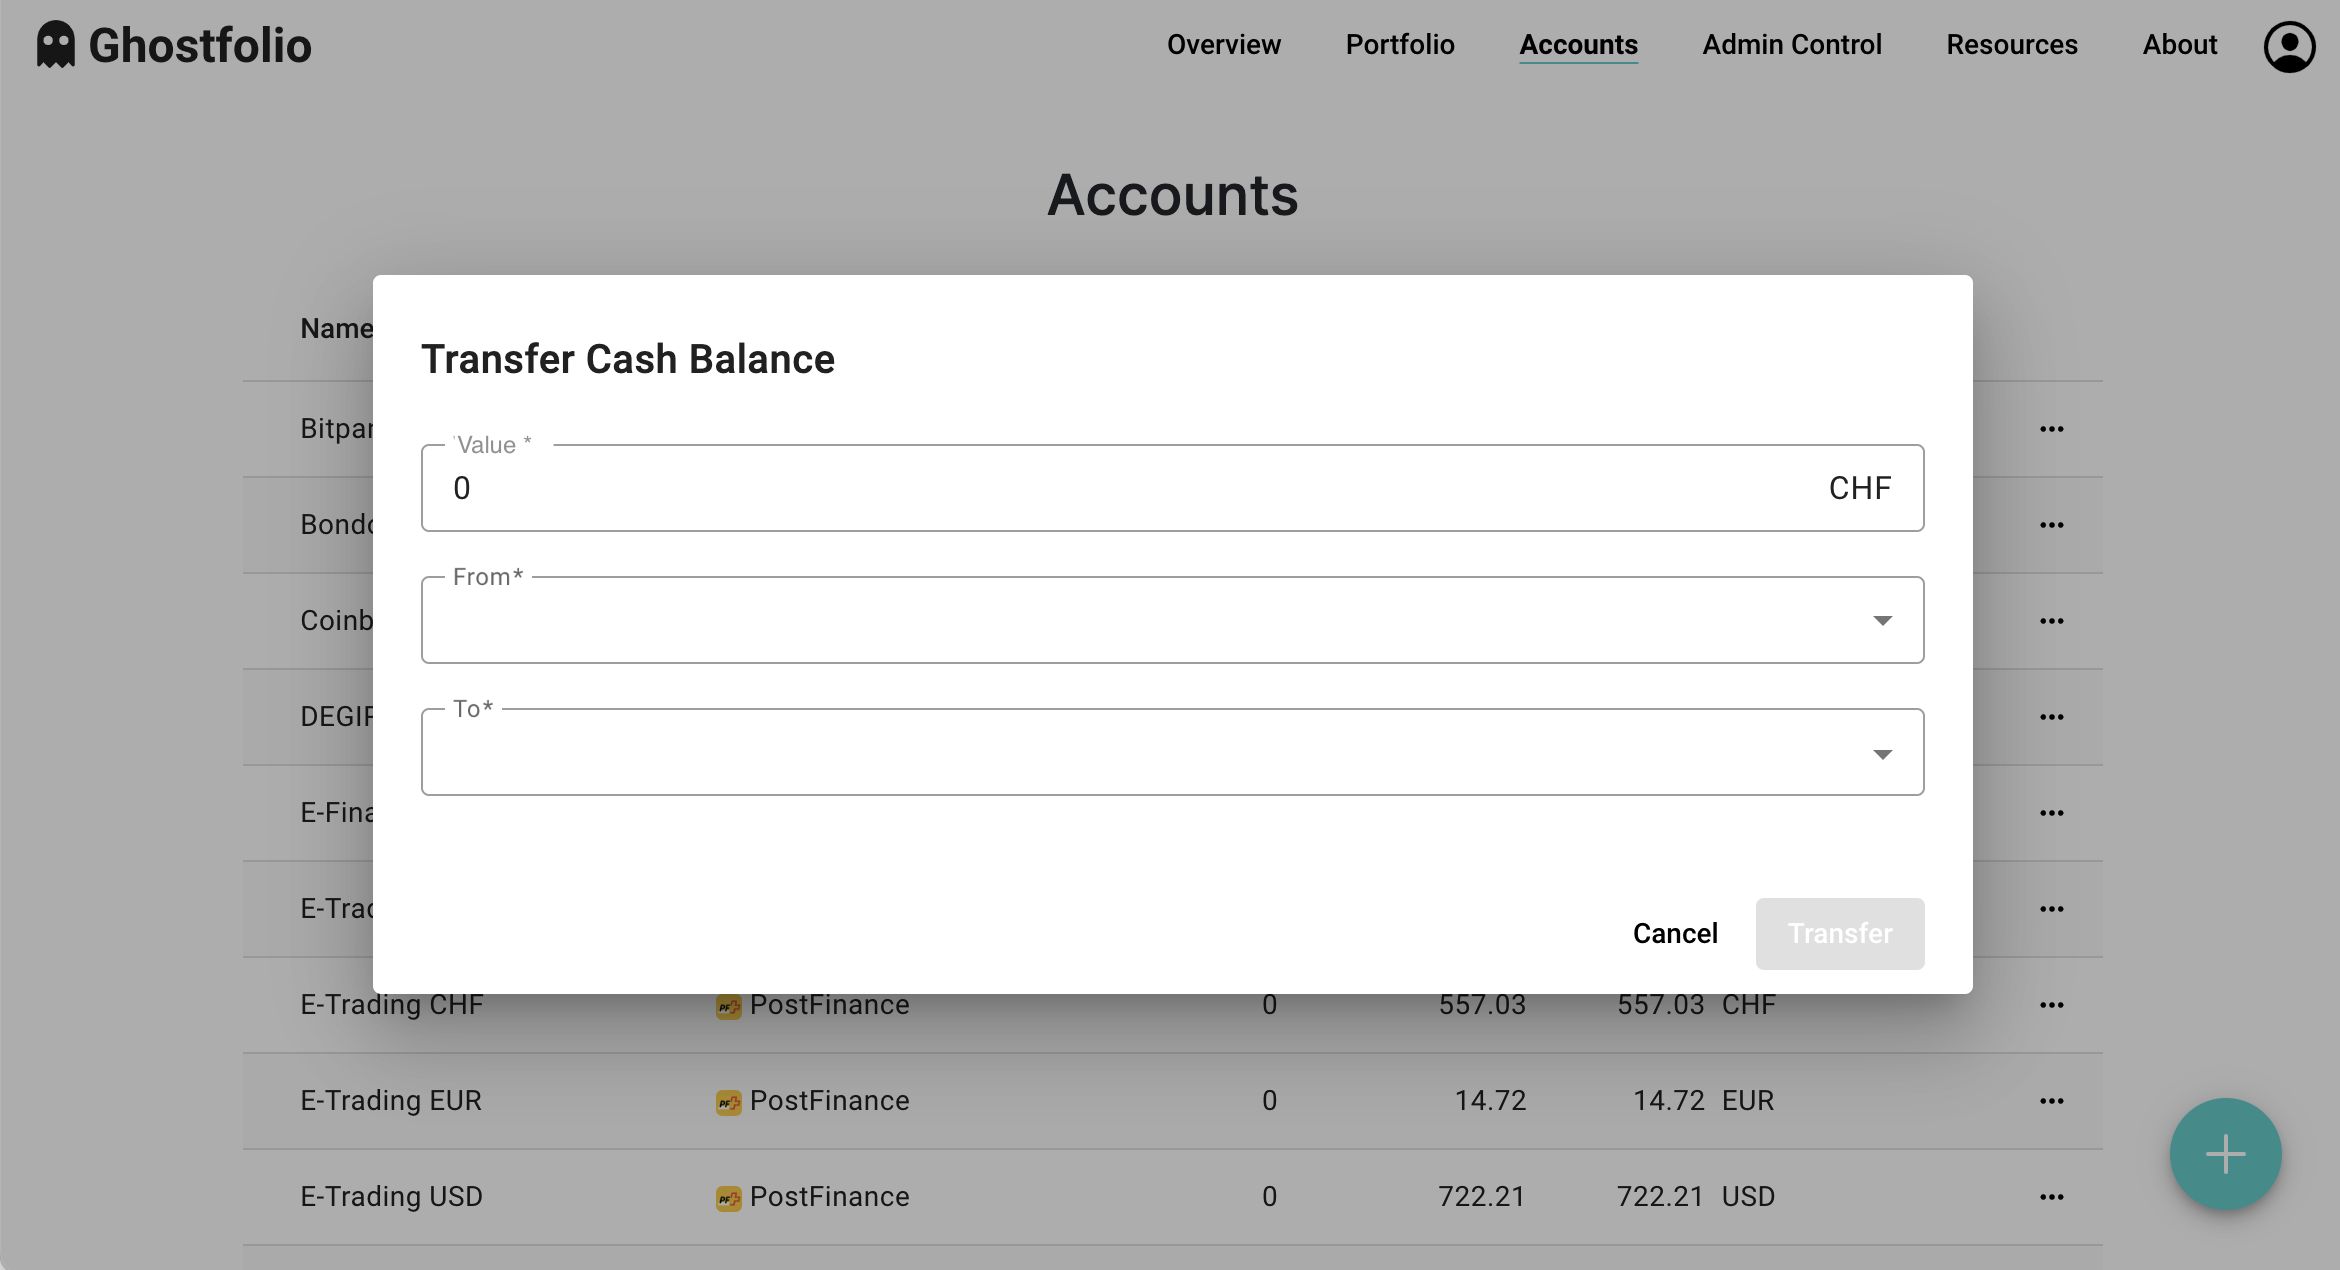
Task: Open the three-dot menu for Bitpanda account
Action: [x=2052, y=428]
